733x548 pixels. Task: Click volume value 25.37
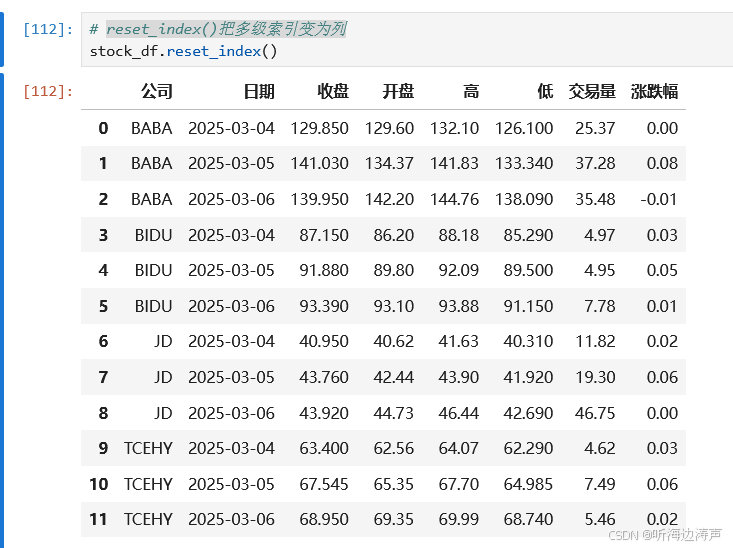[595, 128]
